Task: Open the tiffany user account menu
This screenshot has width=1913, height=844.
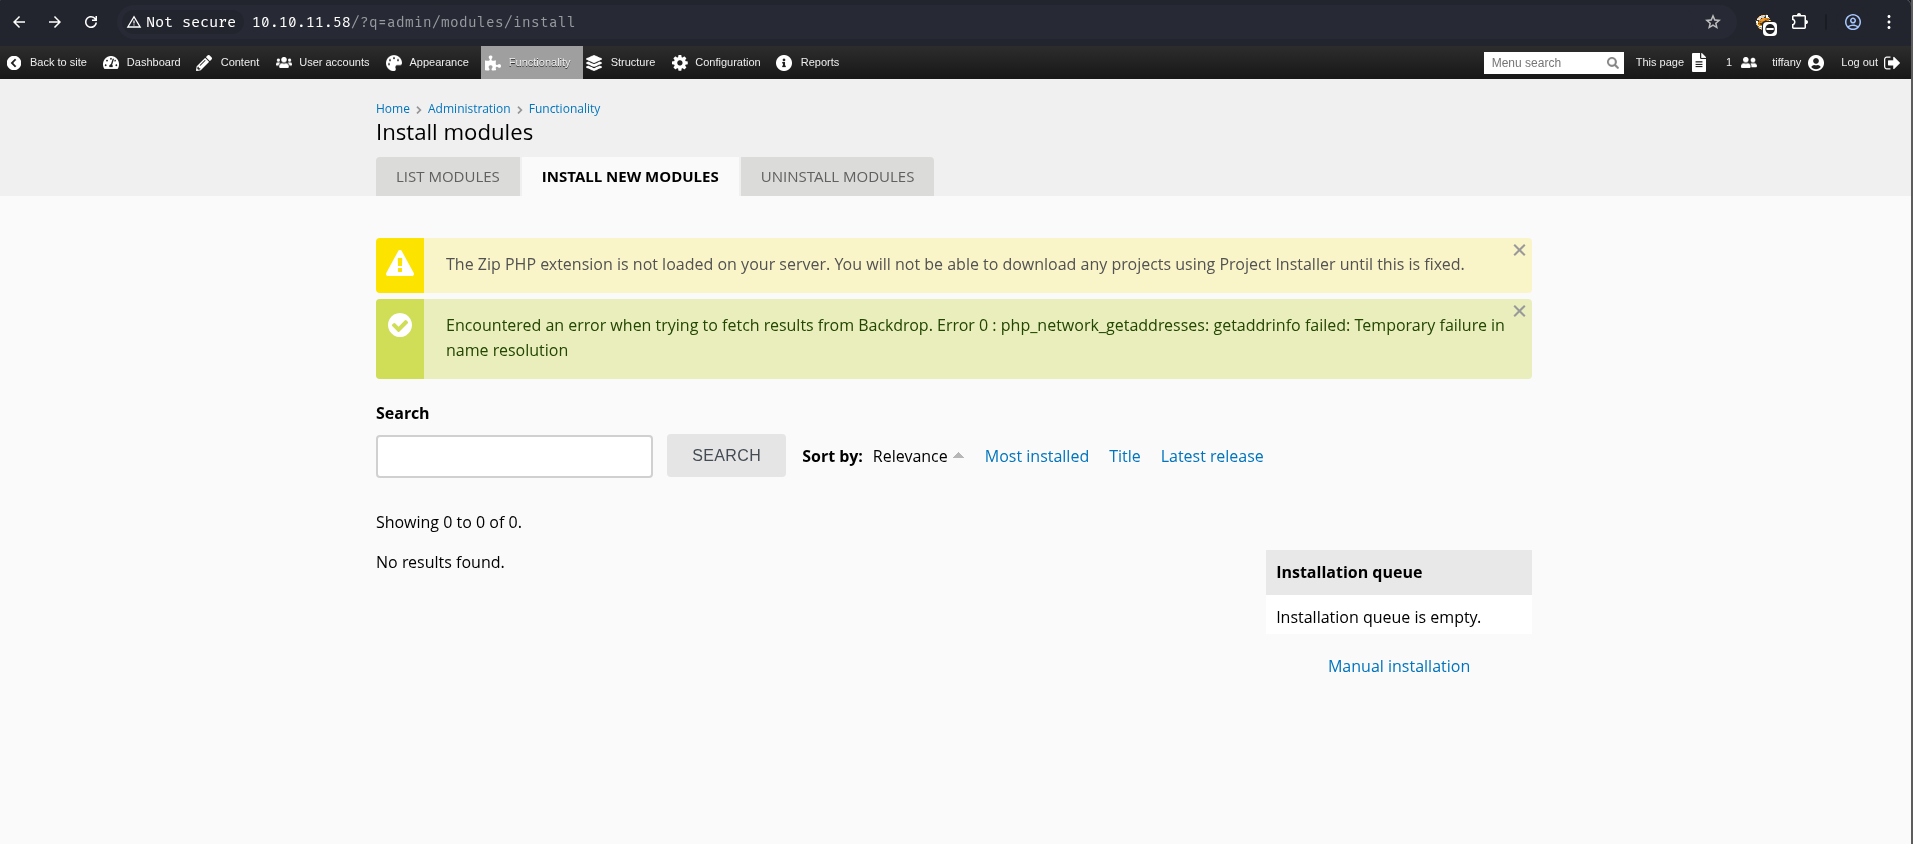Action: coord(1797,62)
